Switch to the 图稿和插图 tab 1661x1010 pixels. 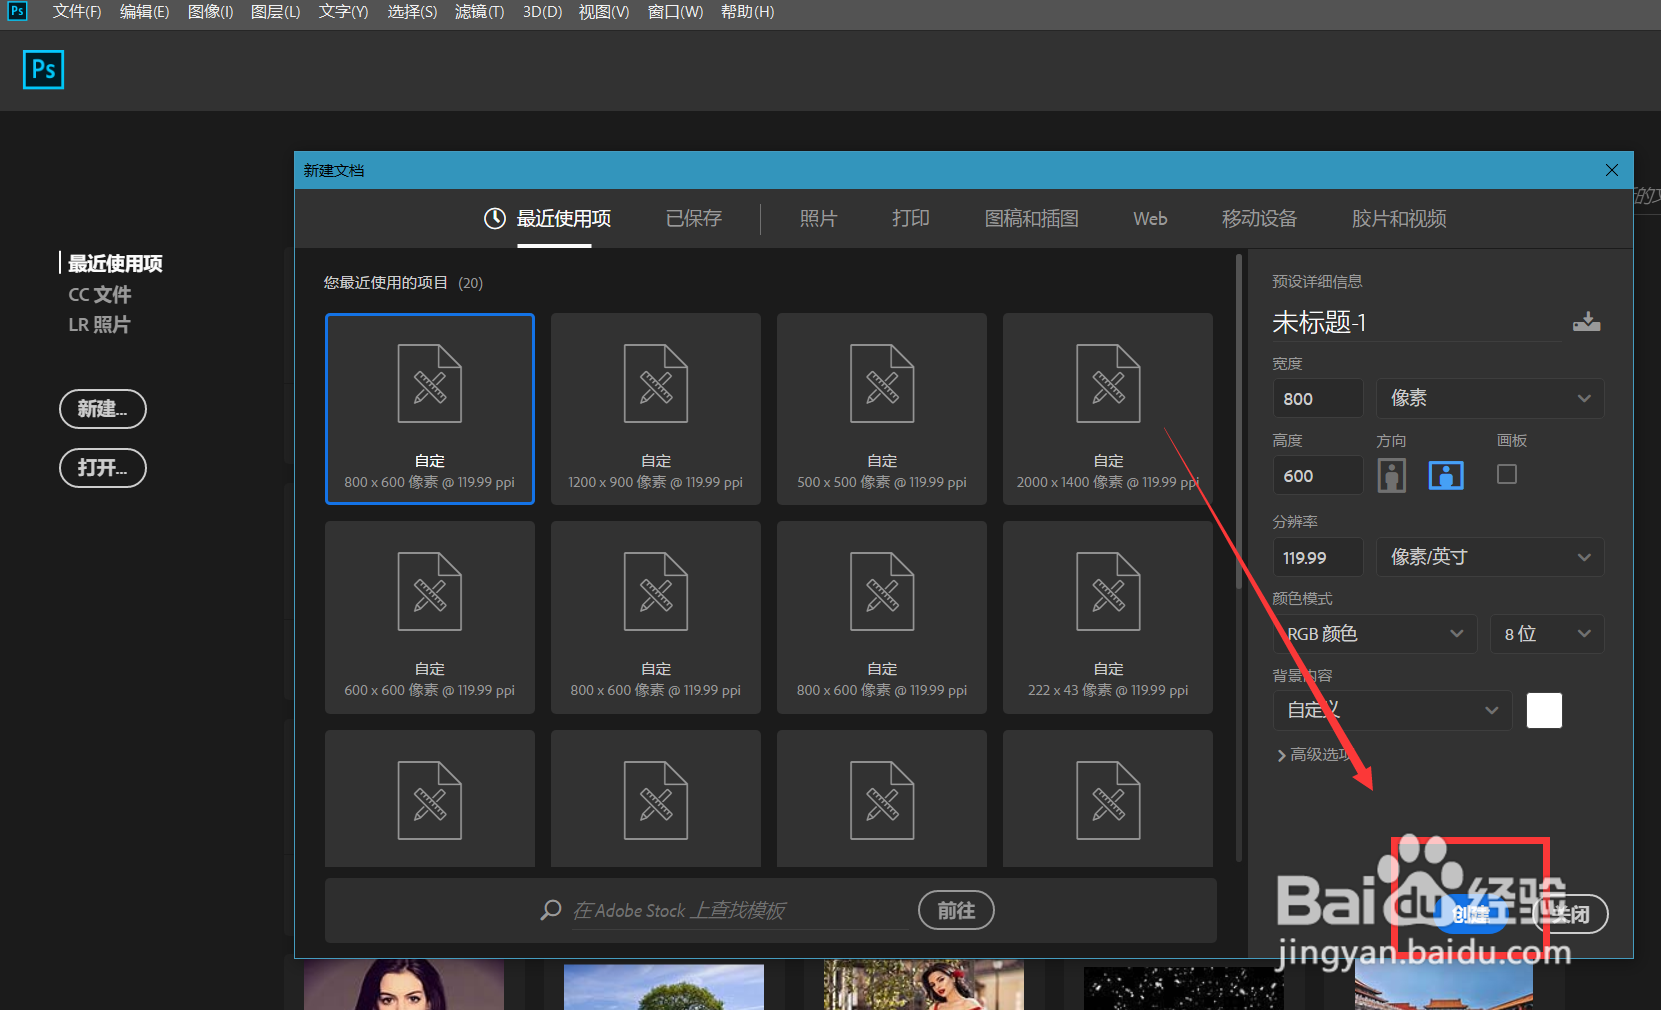coord(1031,218)
